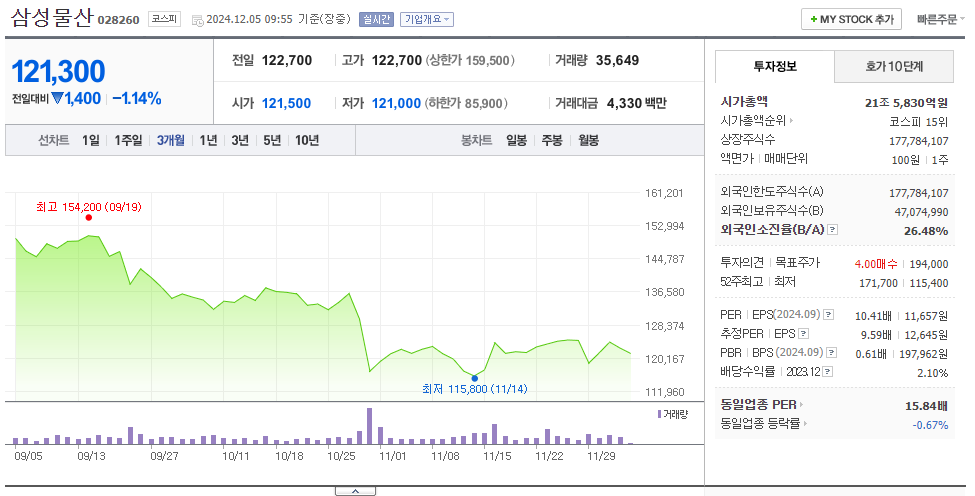Click the 거래대금 4,330 백만 value
The image size is (975, 496).
(x=636, y=103)
